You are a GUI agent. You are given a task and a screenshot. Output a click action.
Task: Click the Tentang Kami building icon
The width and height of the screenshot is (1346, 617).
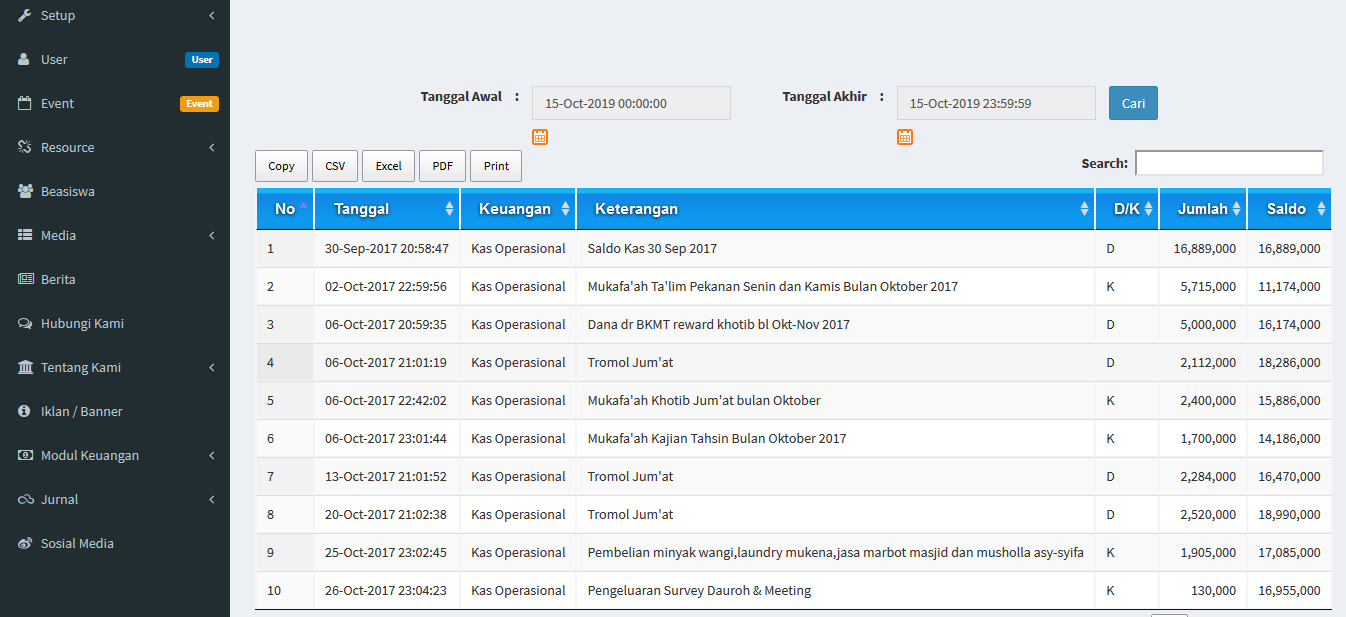pyautogui.click(x=26, y=367)
